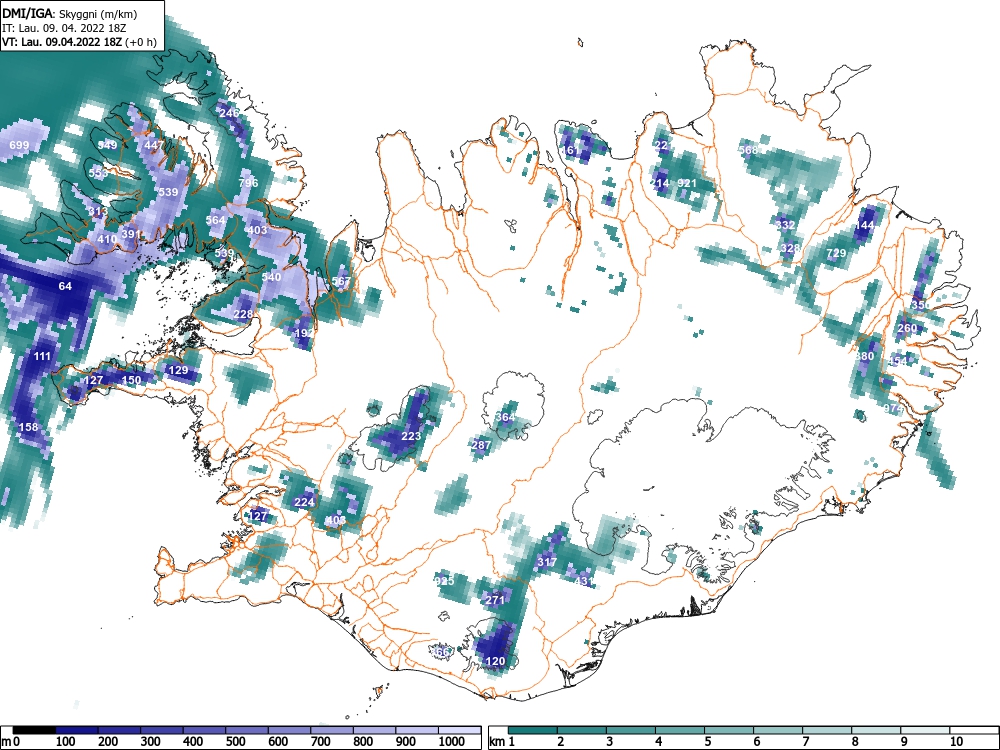The image size is (1000, 750).
Task: Select the 228 visibility value
Action: click(243, 314)
